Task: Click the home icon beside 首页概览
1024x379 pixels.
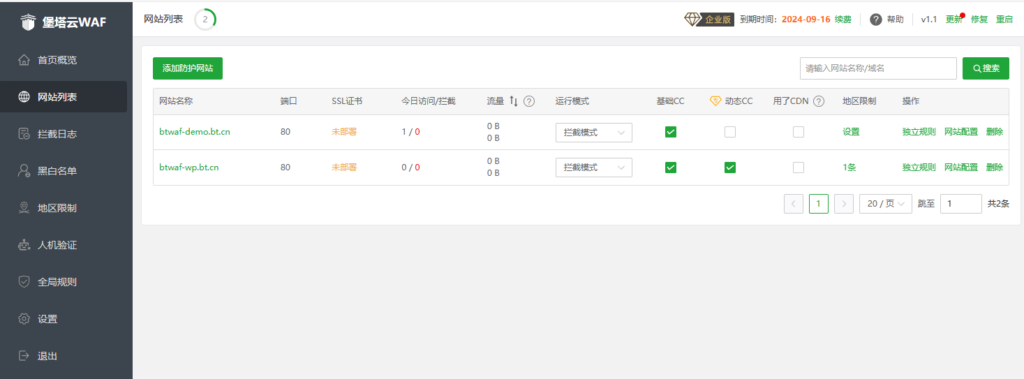Action: click(x=24, y=60)
